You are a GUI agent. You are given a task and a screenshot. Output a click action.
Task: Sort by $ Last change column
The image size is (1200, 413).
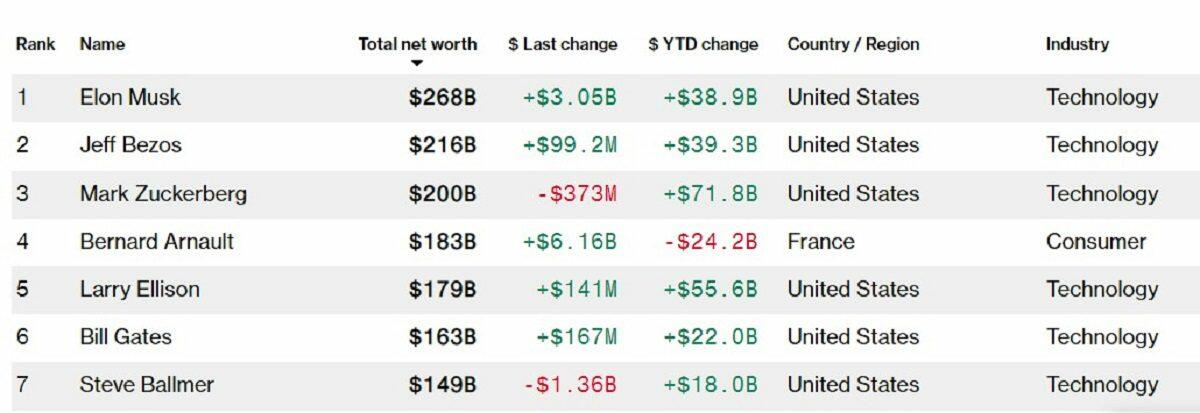562,44
